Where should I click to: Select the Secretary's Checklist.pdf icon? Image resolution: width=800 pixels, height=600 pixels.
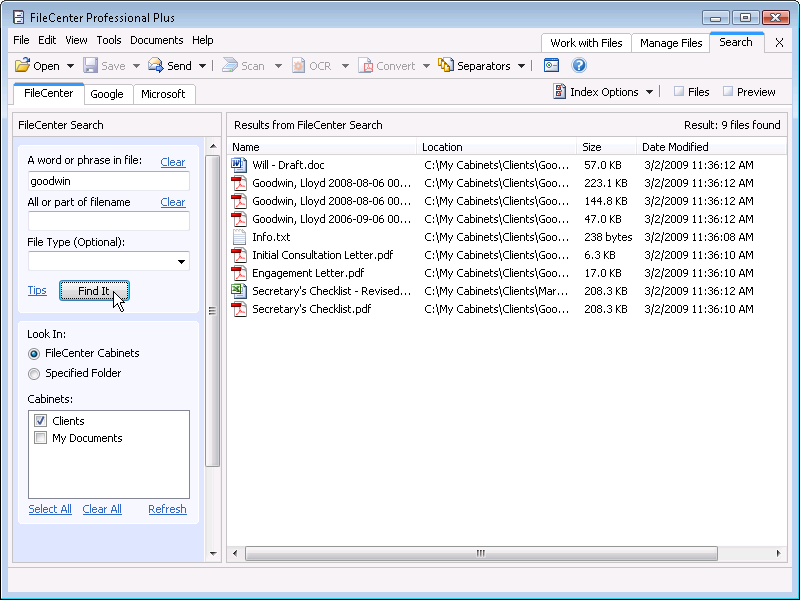coord(239,309)
